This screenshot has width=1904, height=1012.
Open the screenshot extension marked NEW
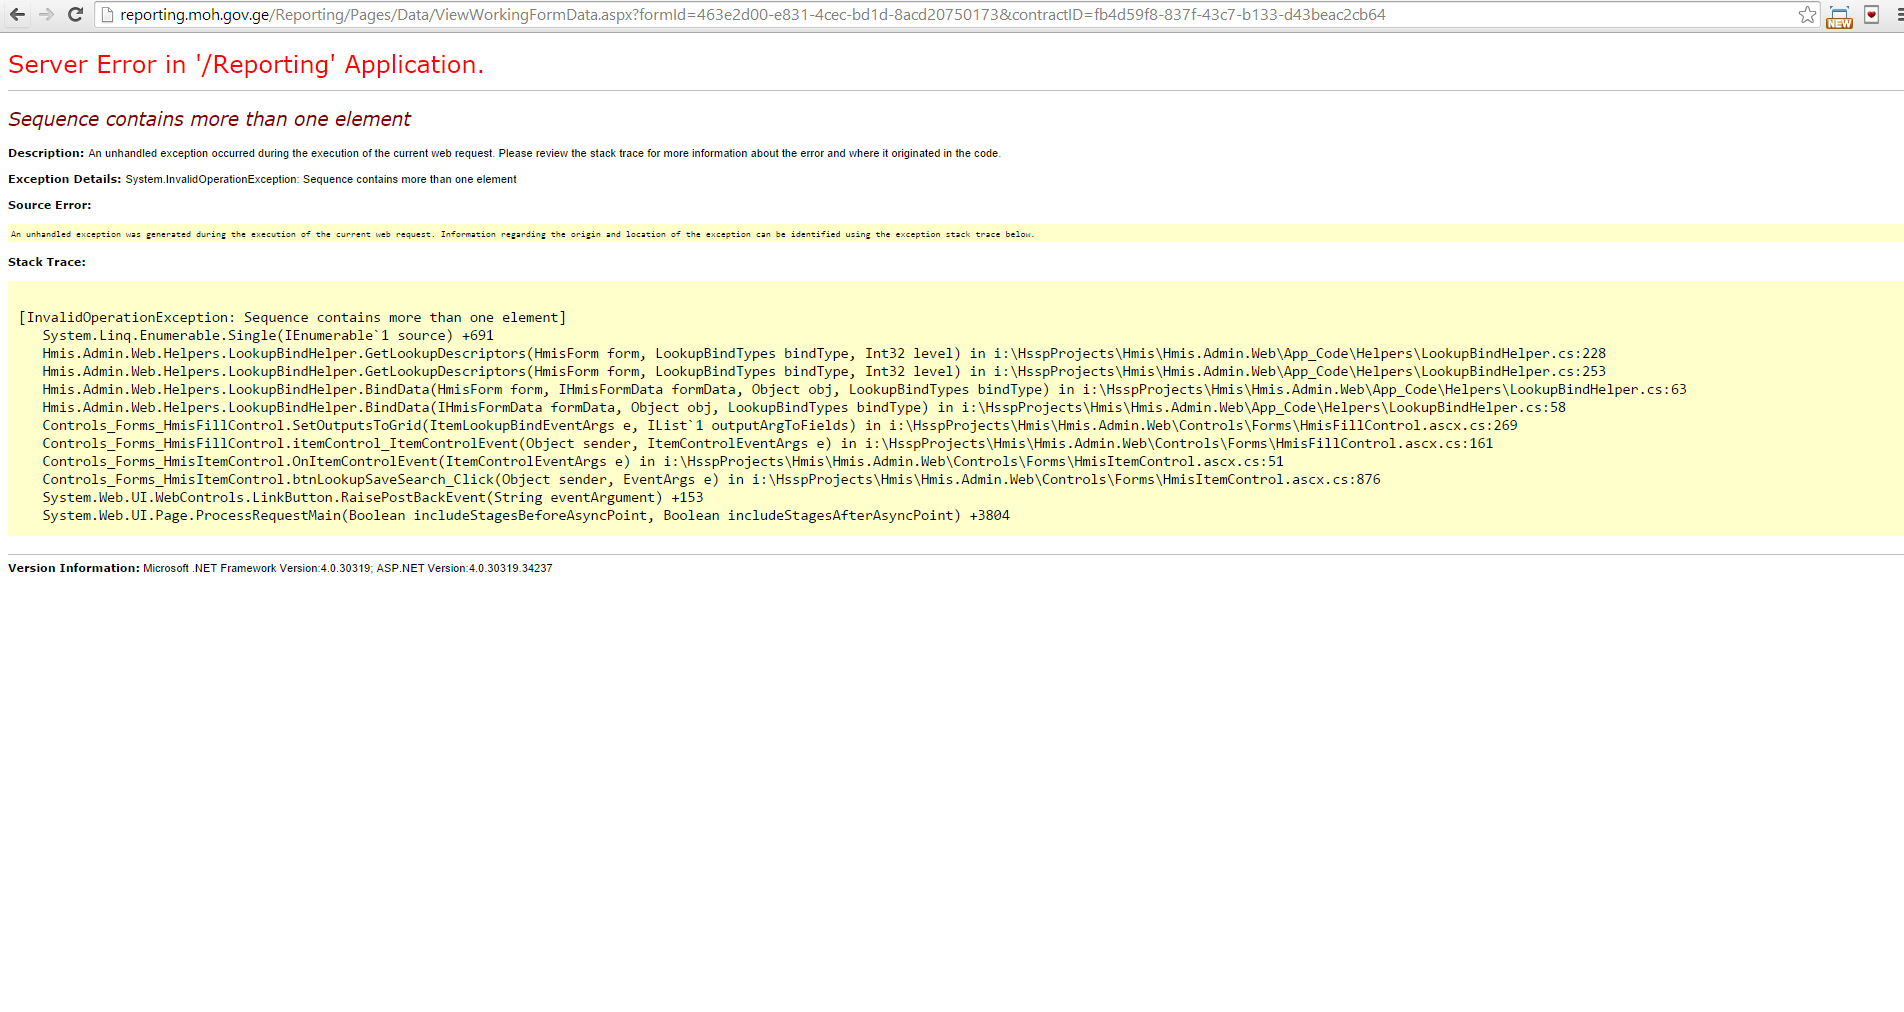point(1839,16)
